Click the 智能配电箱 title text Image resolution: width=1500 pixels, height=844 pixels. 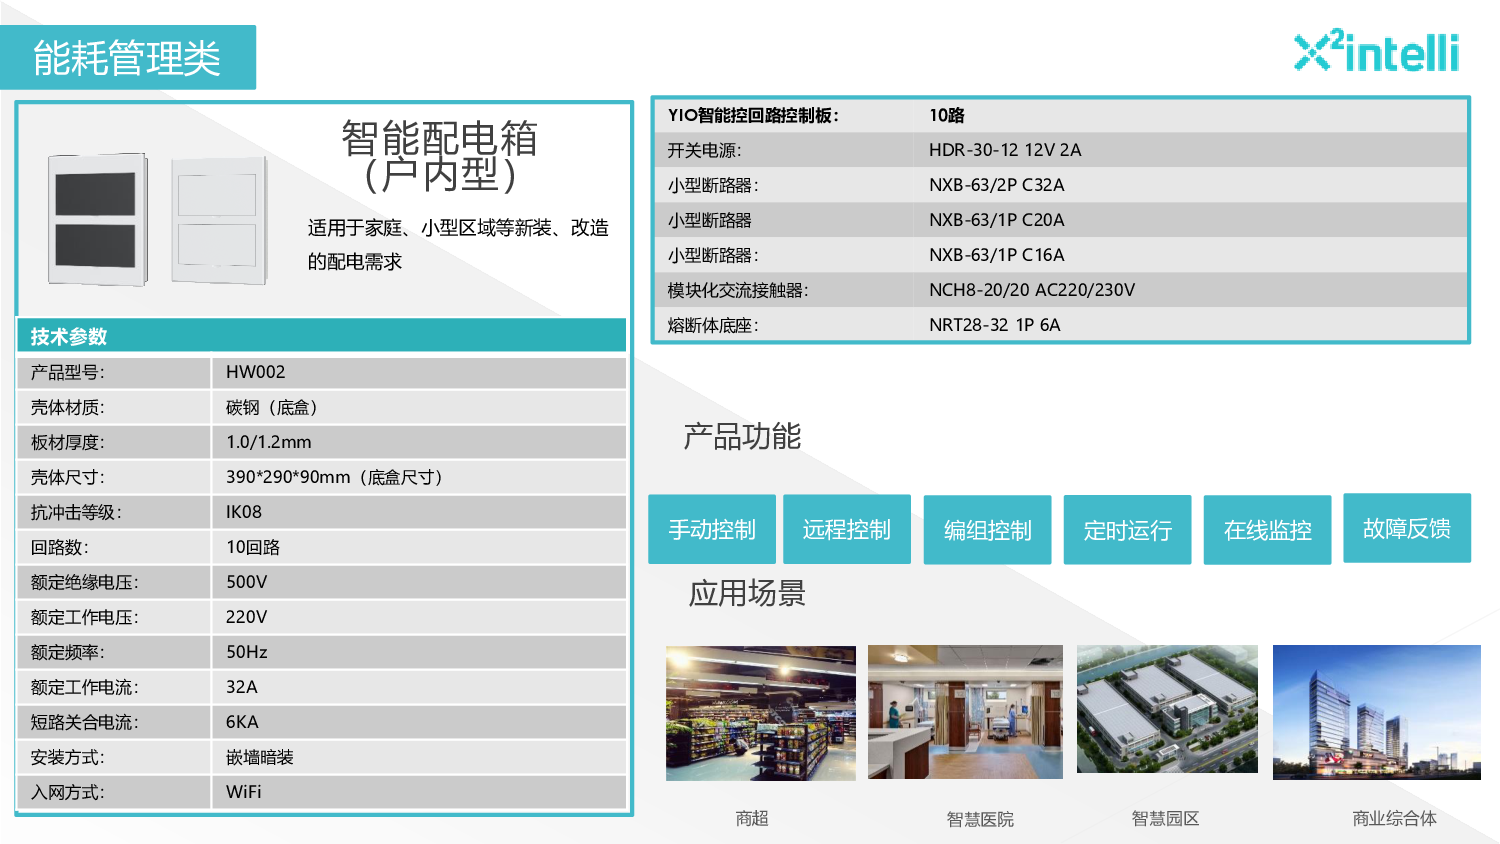point(440,138)
